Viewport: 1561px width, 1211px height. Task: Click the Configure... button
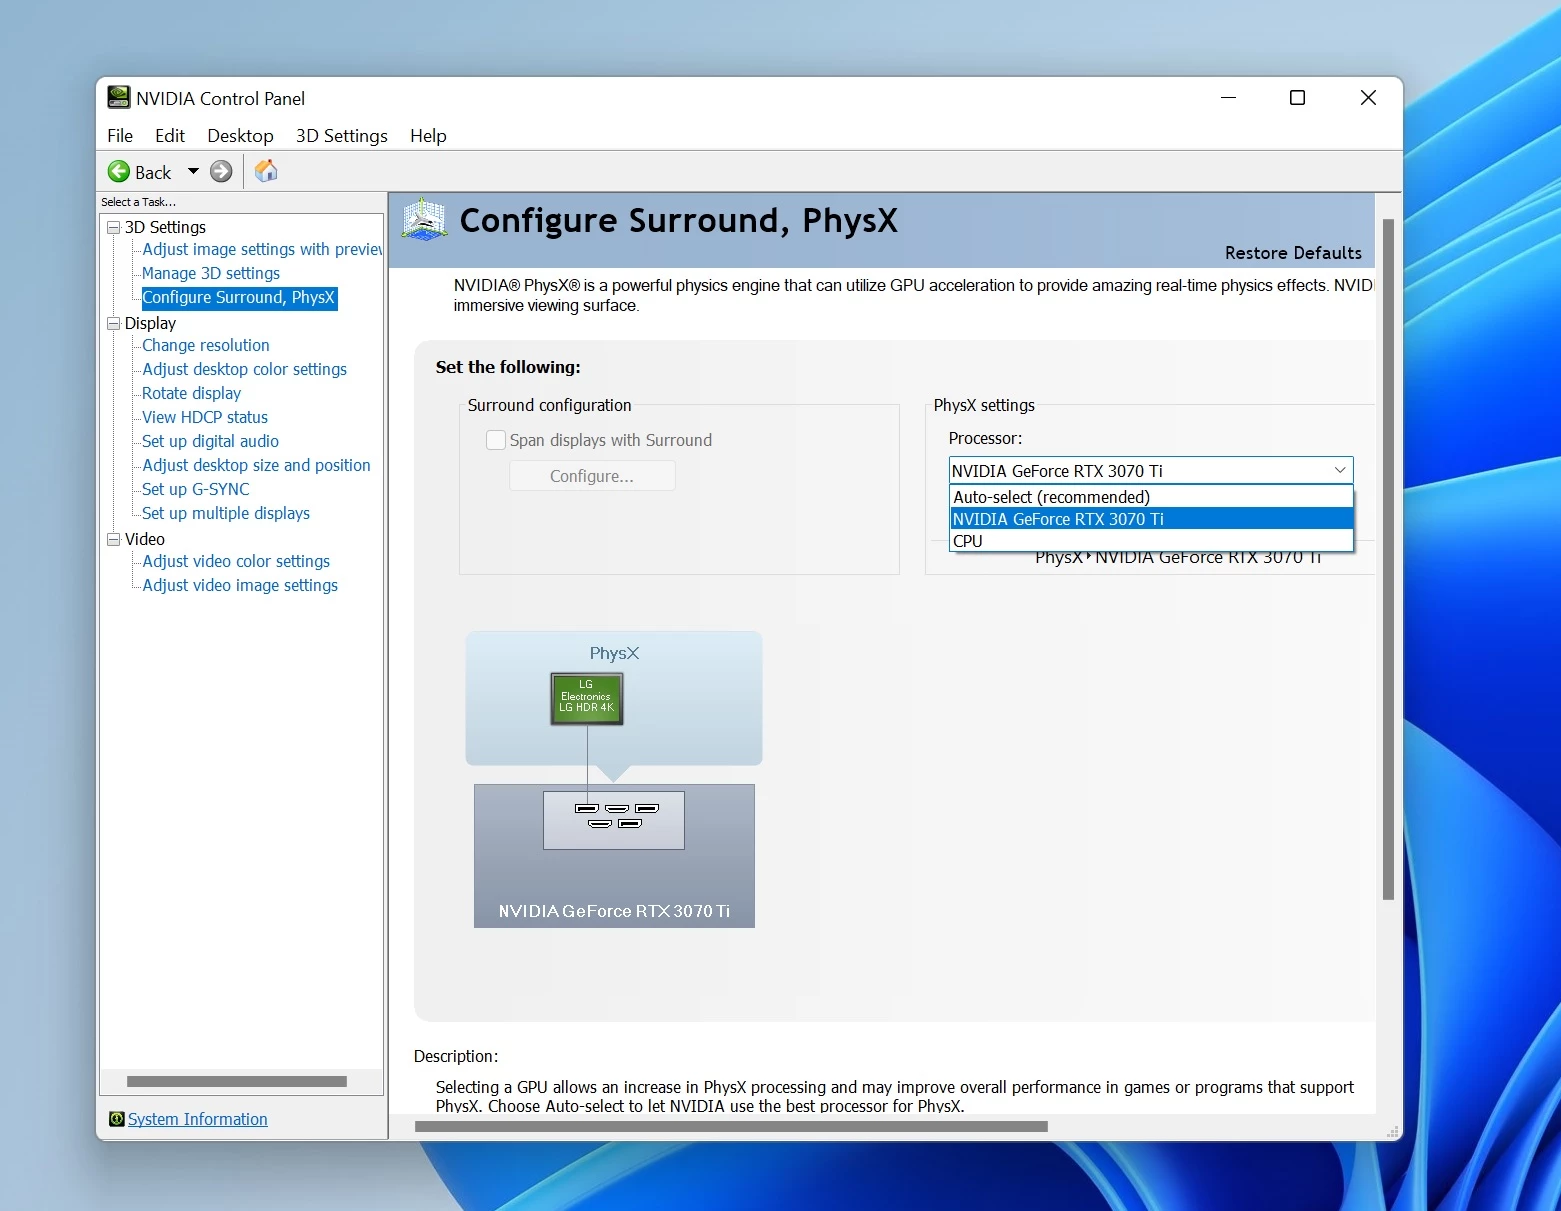pyautogui.click(x=592, y=476)
